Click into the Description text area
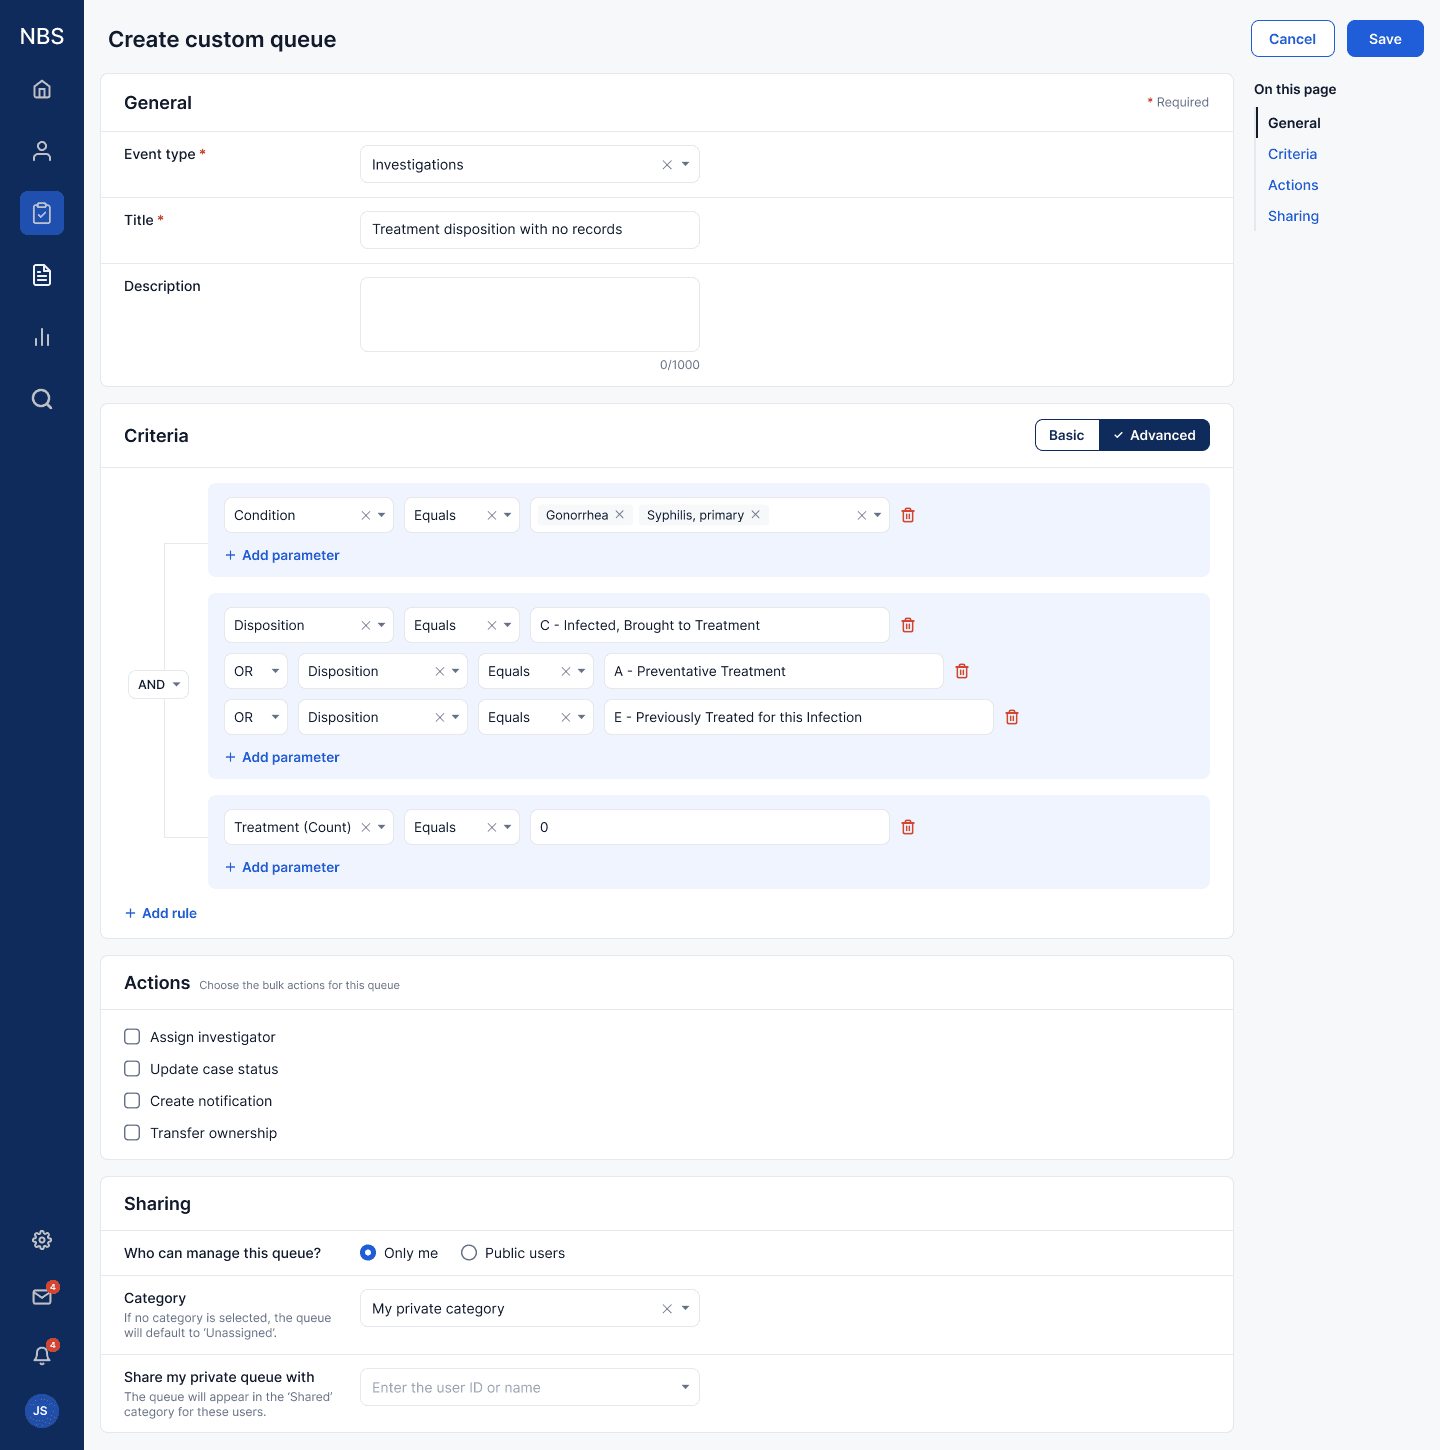 point(530,315)
